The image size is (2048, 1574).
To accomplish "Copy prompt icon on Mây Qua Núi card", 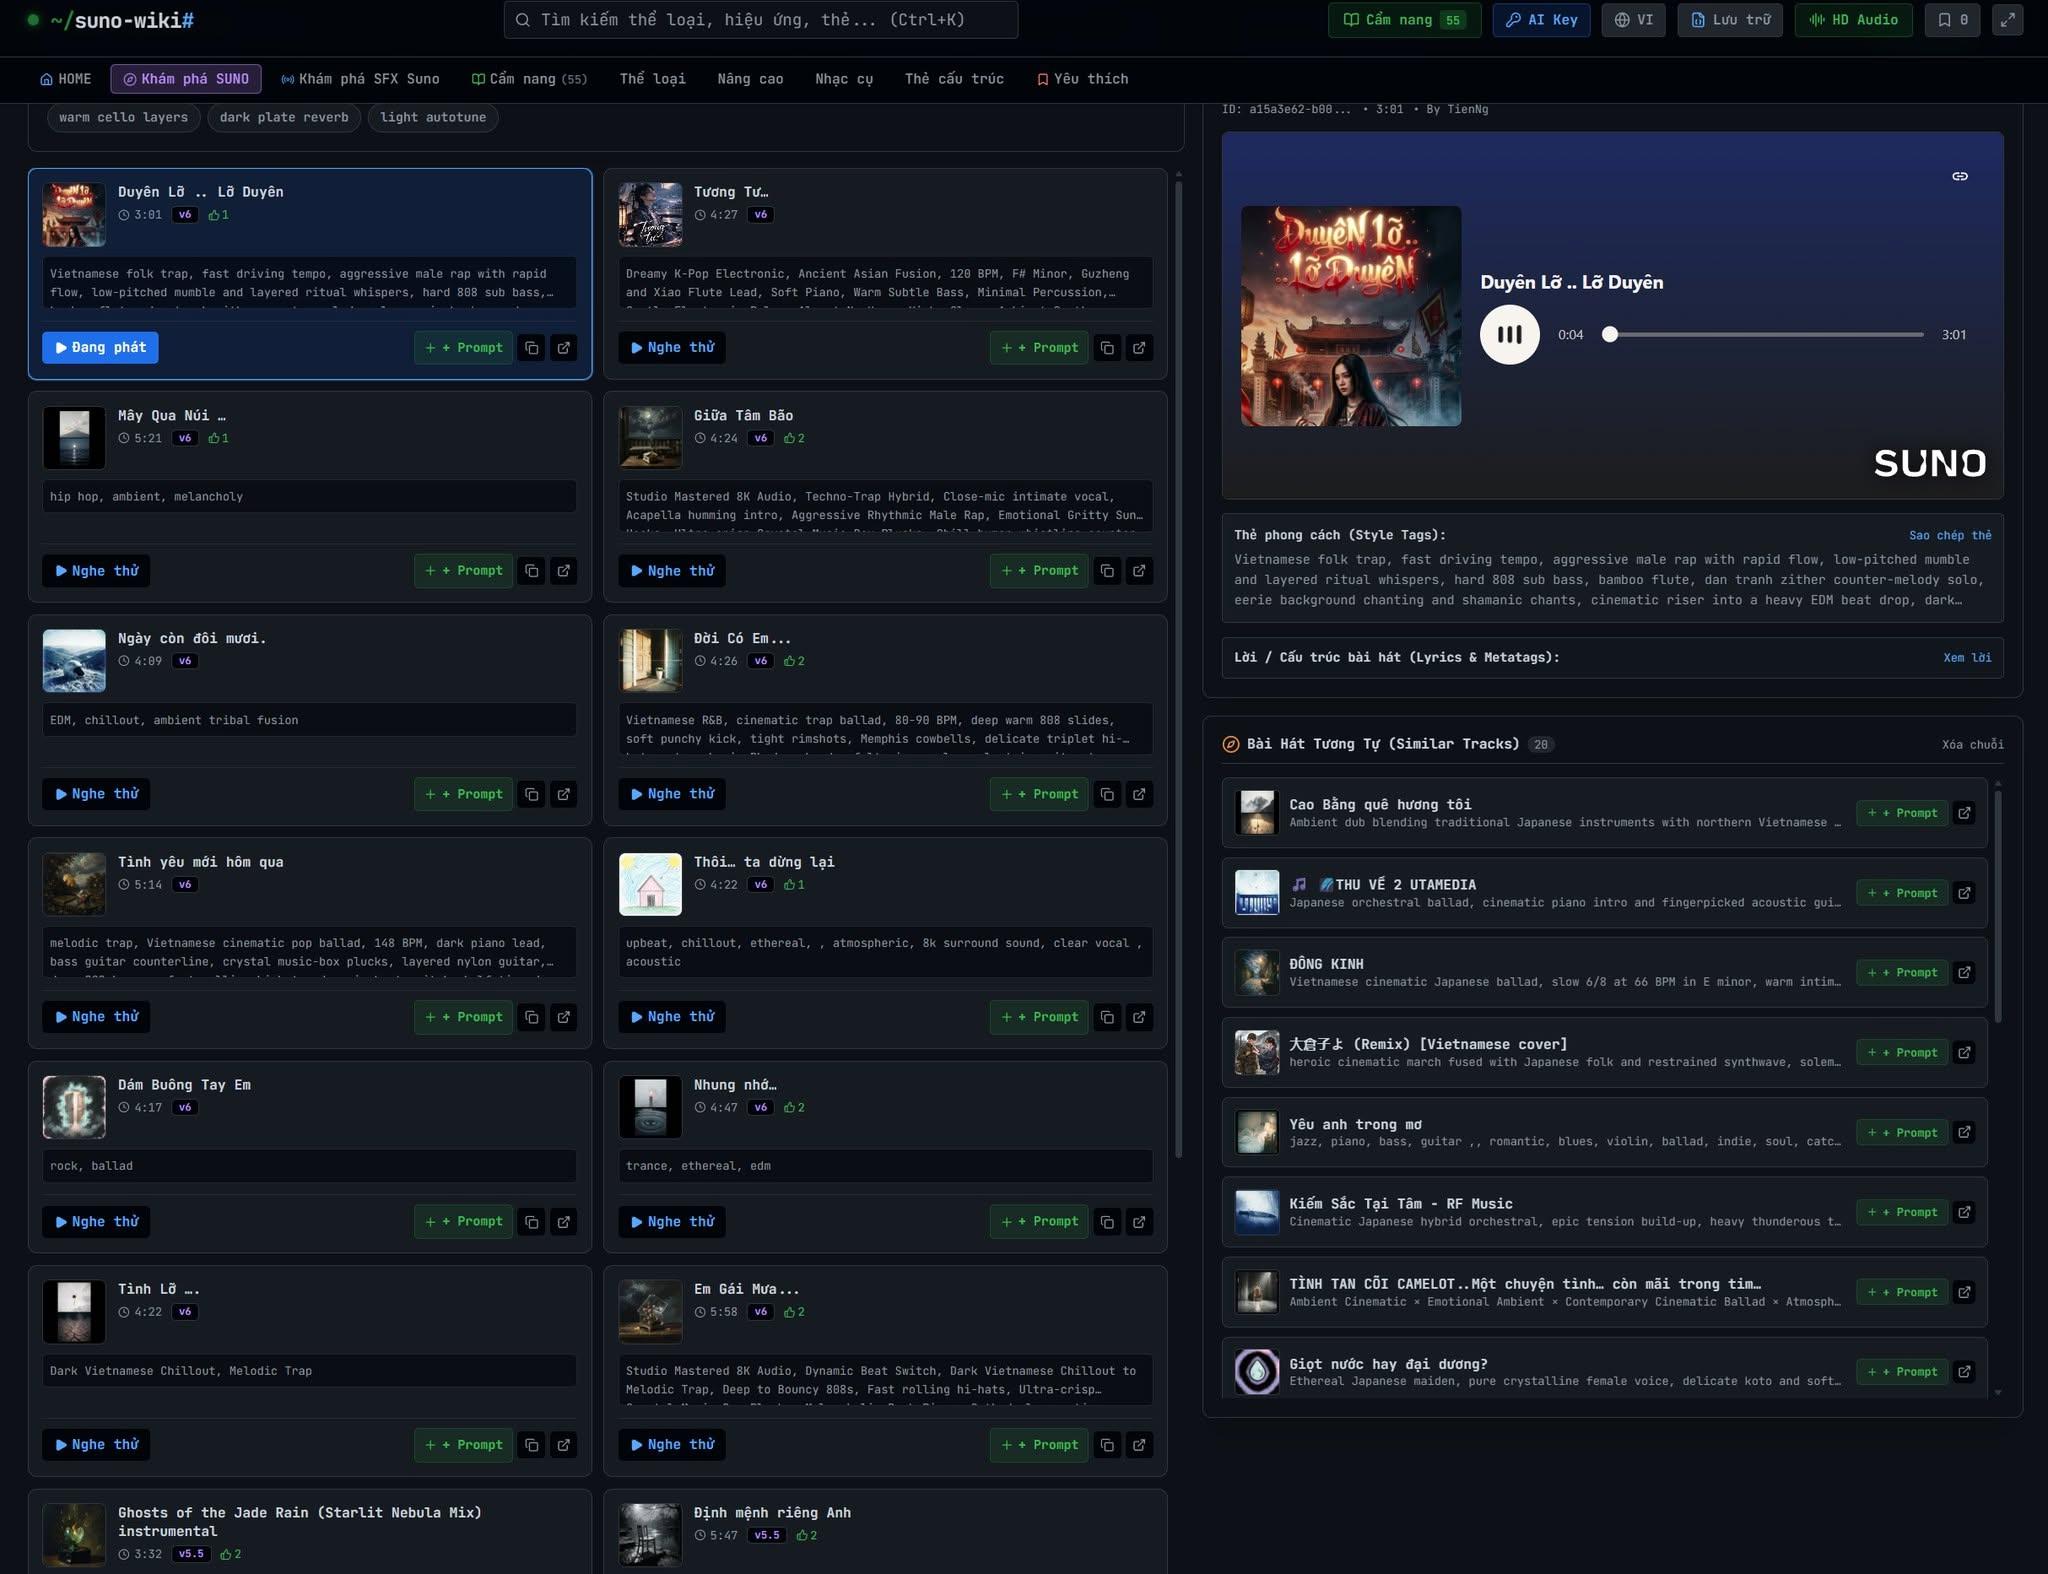I will point(532,571).
